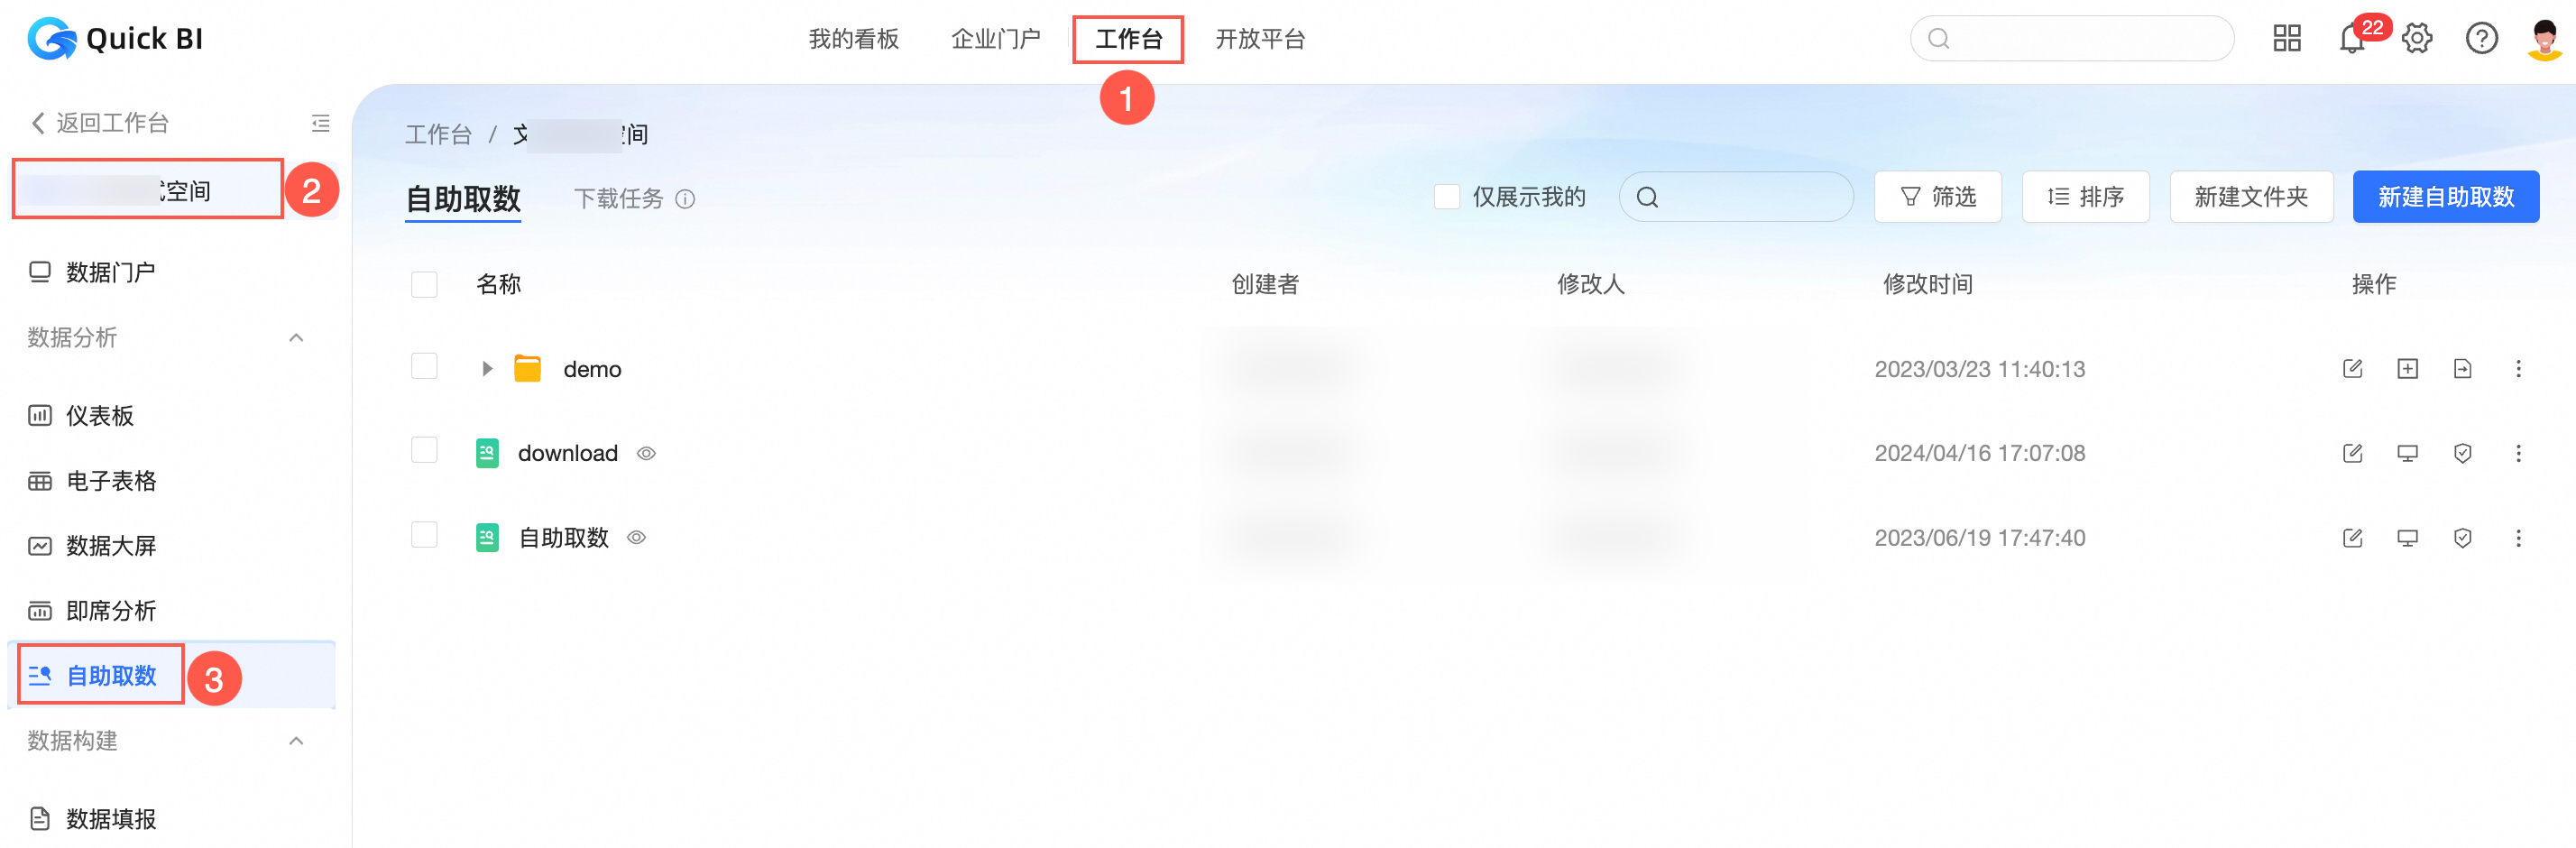Viewport: 2576px width, 848px height.
Task: Click the monitor preview icon for 自助取数 row
Action: (2407, 538)
